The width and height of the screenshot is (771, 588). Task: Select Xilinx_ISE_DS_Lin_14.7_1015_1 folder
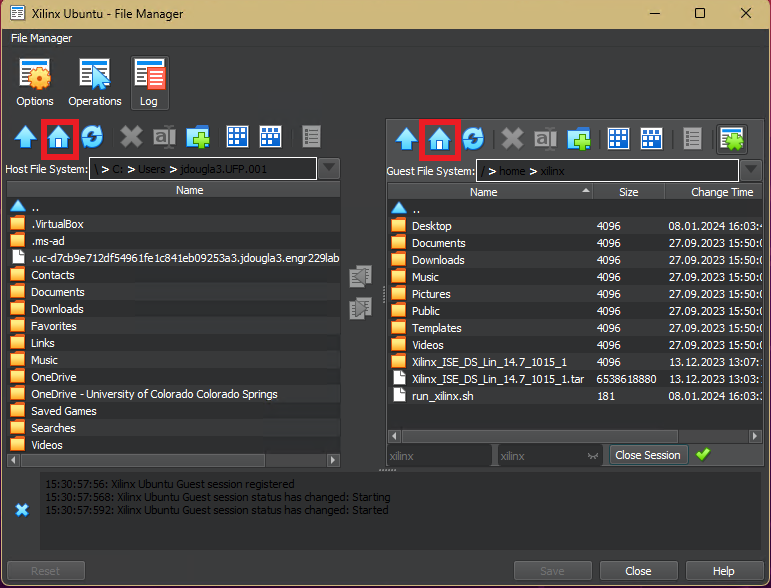575,362
